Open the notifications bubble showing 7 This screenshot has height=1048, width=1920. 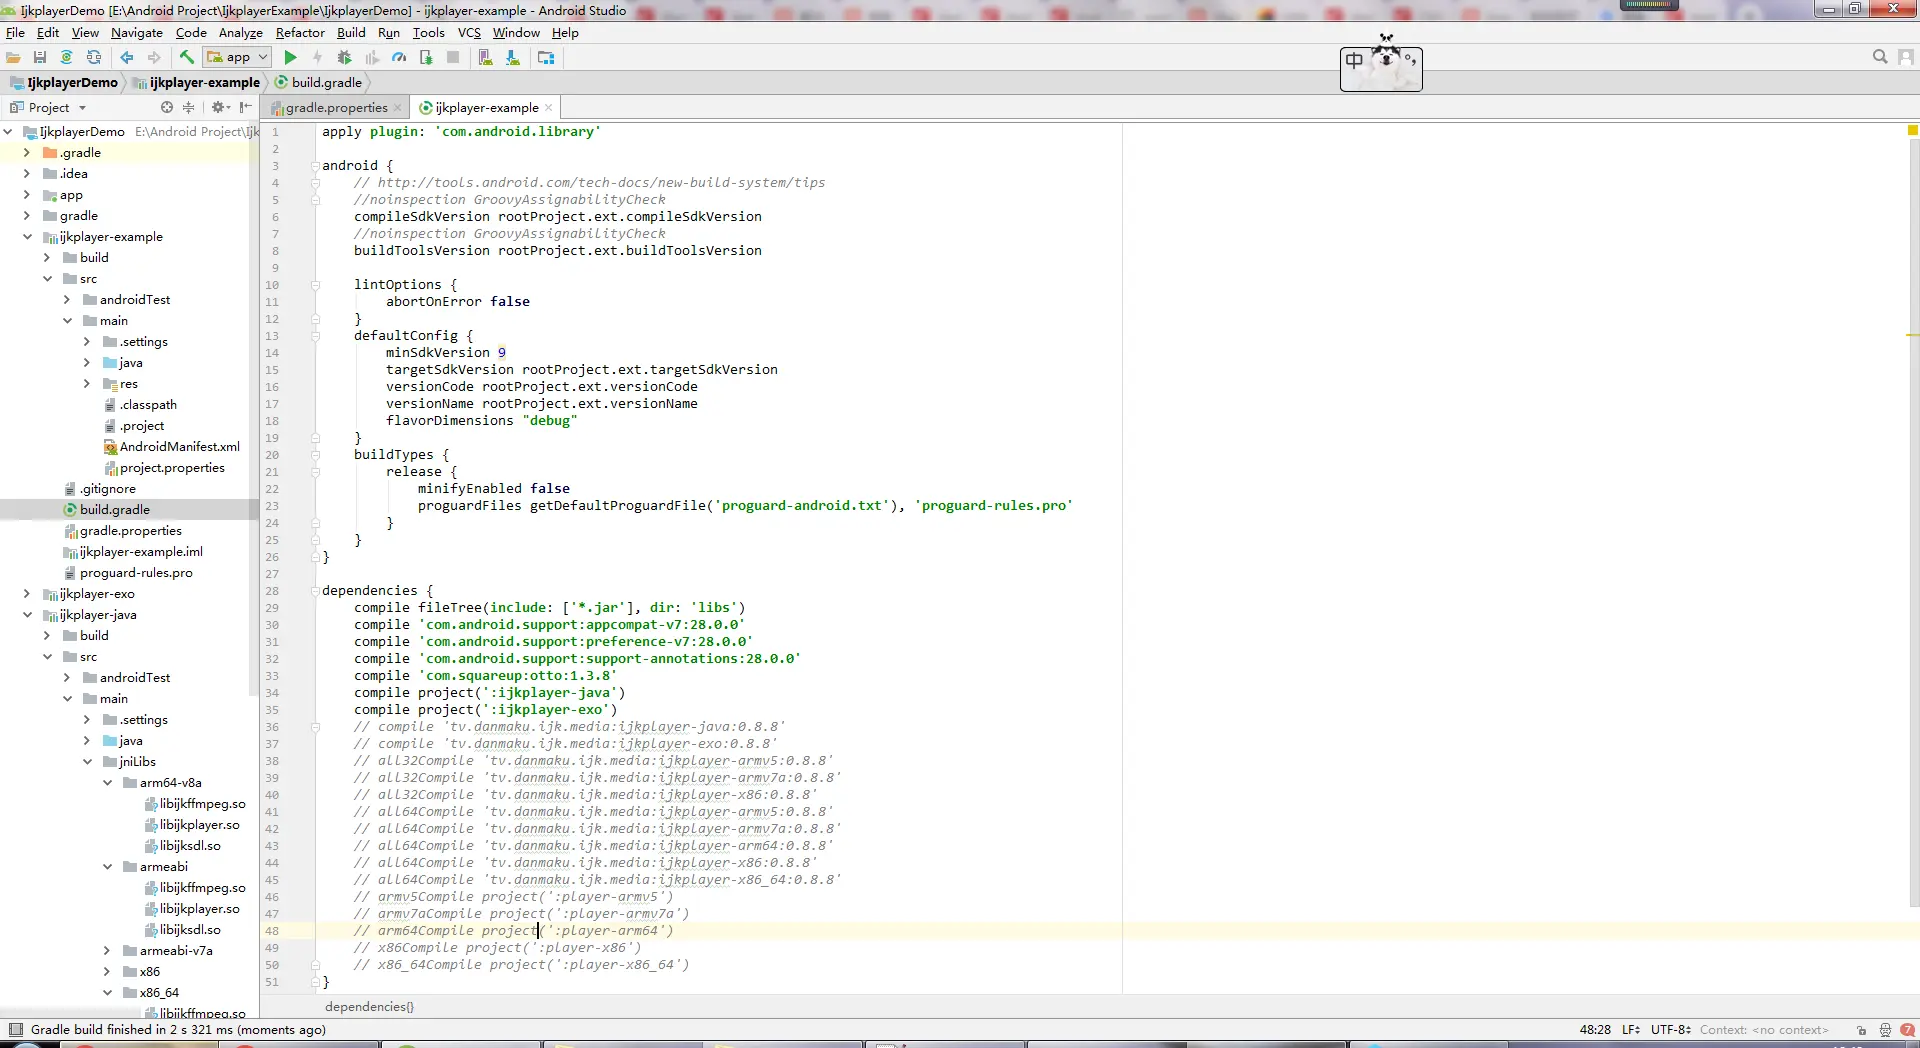pyautogui.click(x=1907, y=1030)
